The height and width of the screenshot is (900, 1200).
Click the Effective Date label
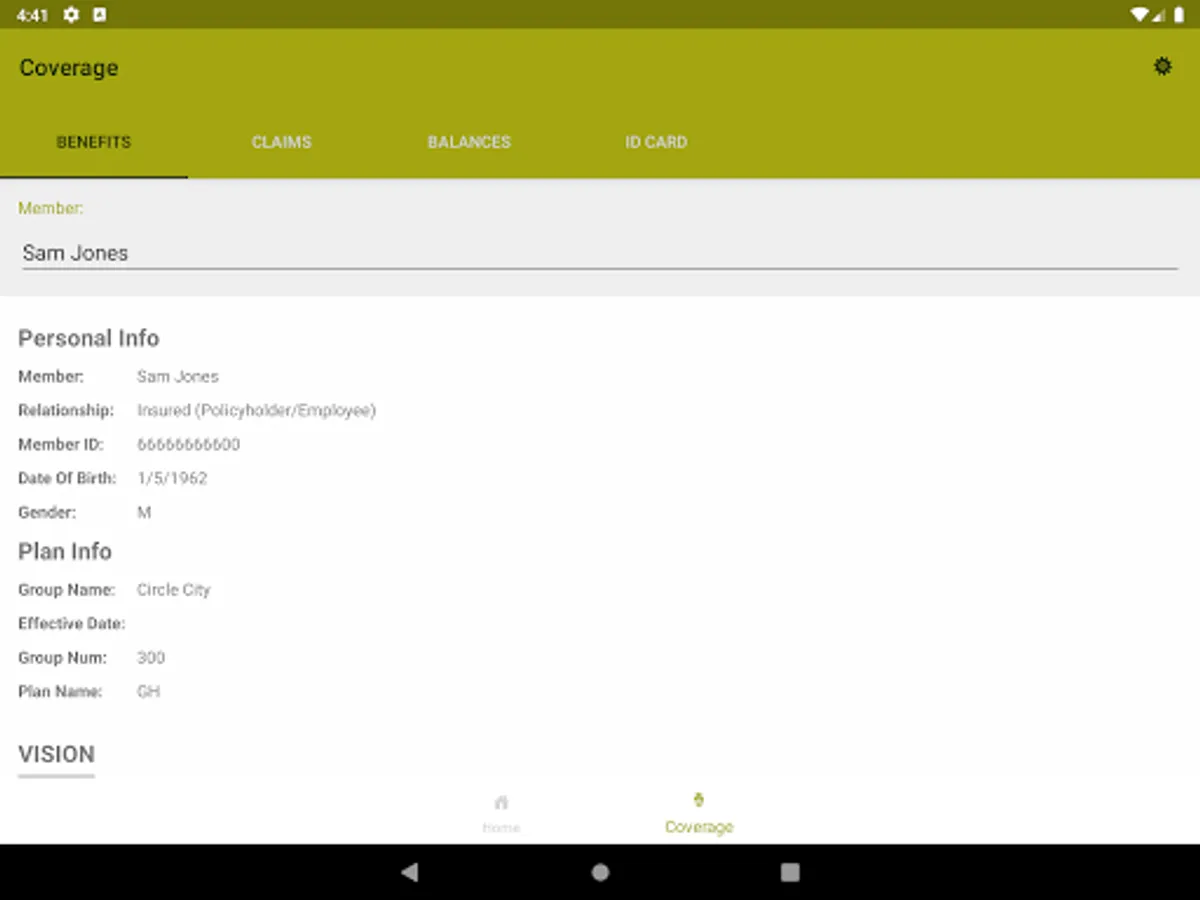tap(72, 623)
